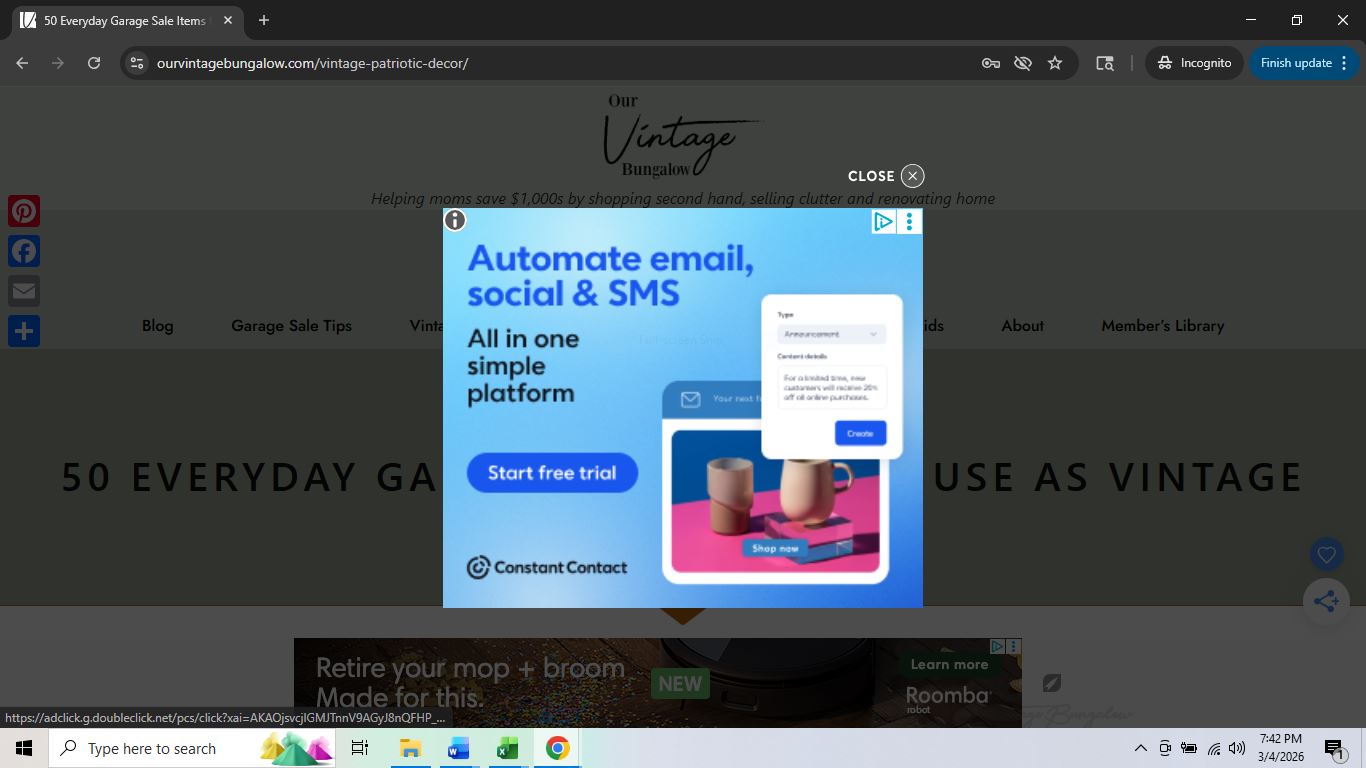Click the Email share icon

(x=24, y=291)
